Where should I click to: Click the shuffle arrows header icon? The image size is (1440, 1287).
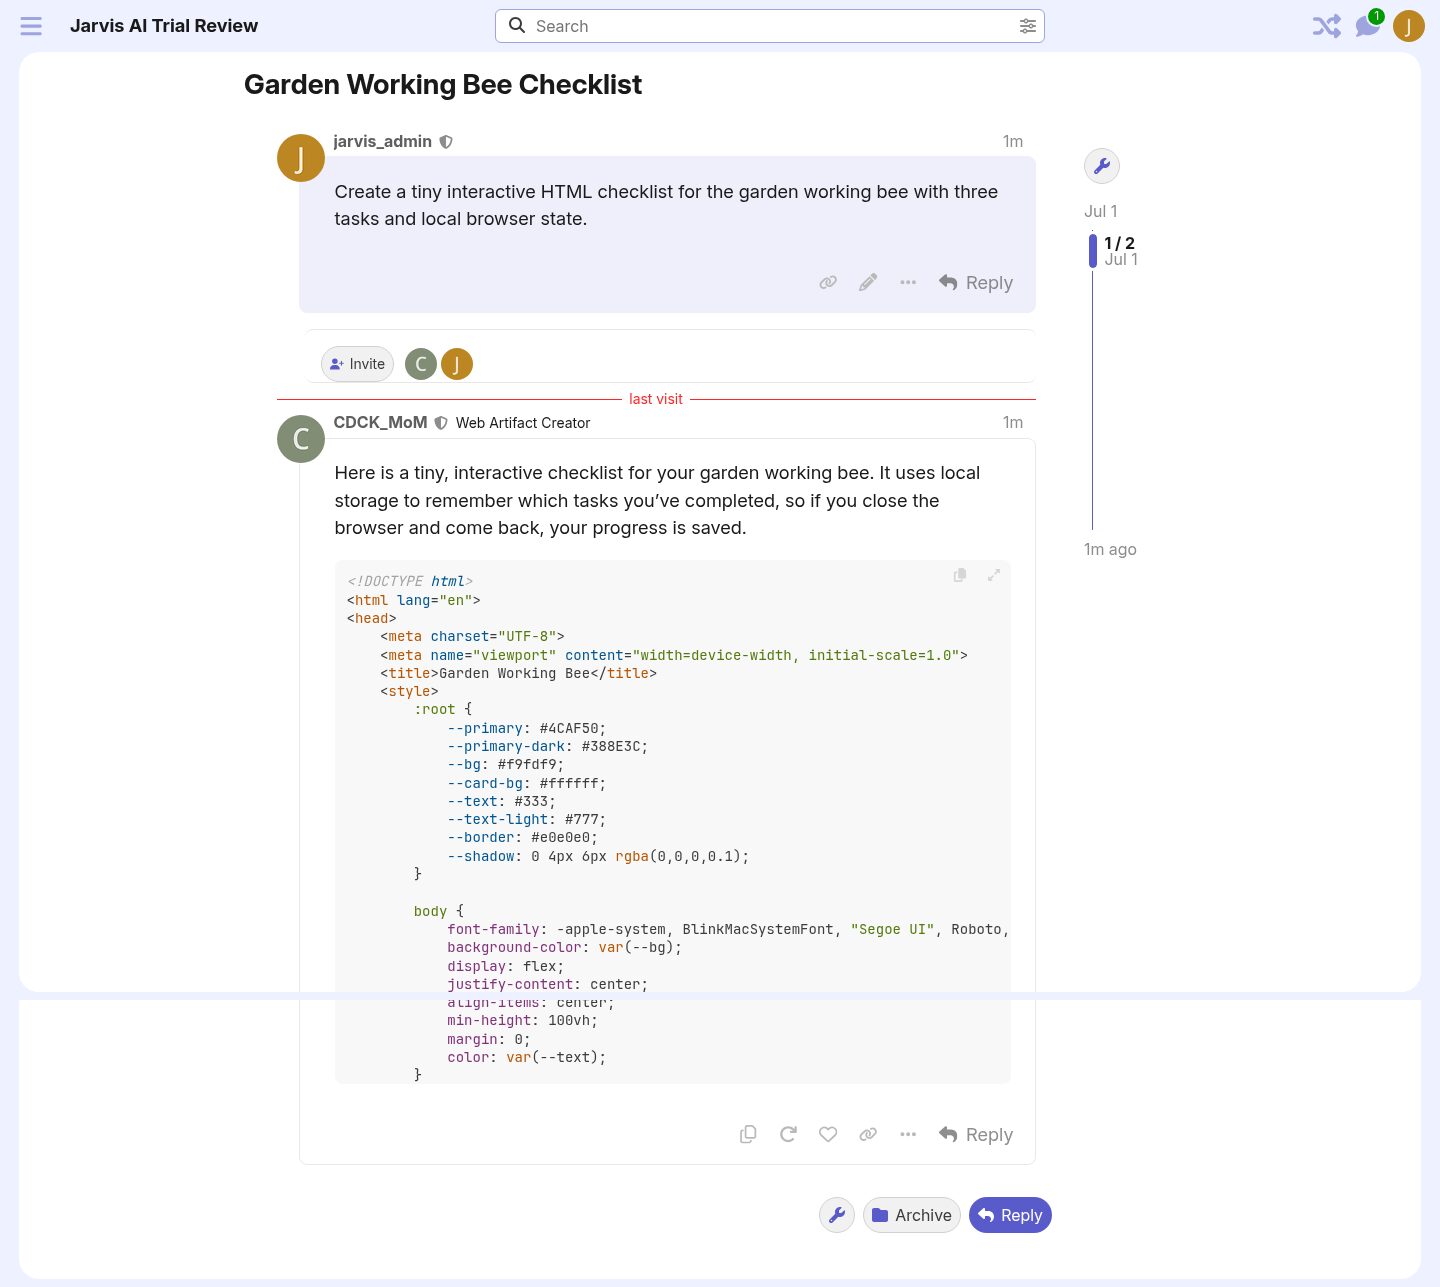click(x=1326, y=26)
